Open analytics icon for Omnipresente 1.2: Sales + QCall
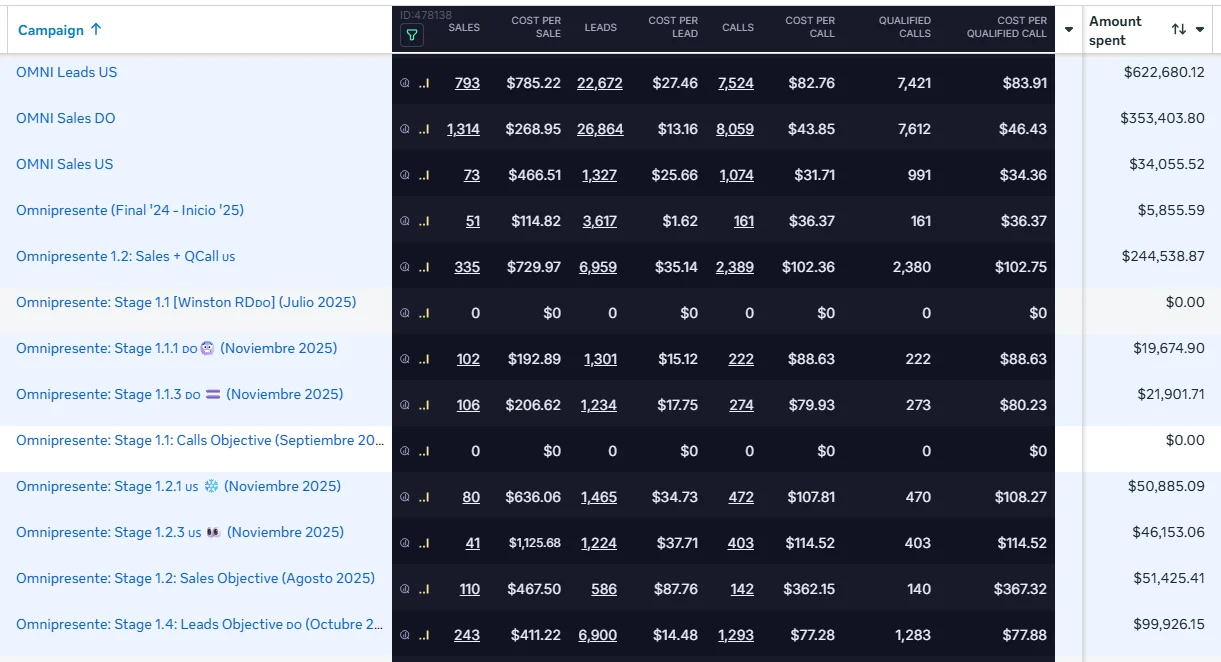The image size is (1221, 662). 405,267
